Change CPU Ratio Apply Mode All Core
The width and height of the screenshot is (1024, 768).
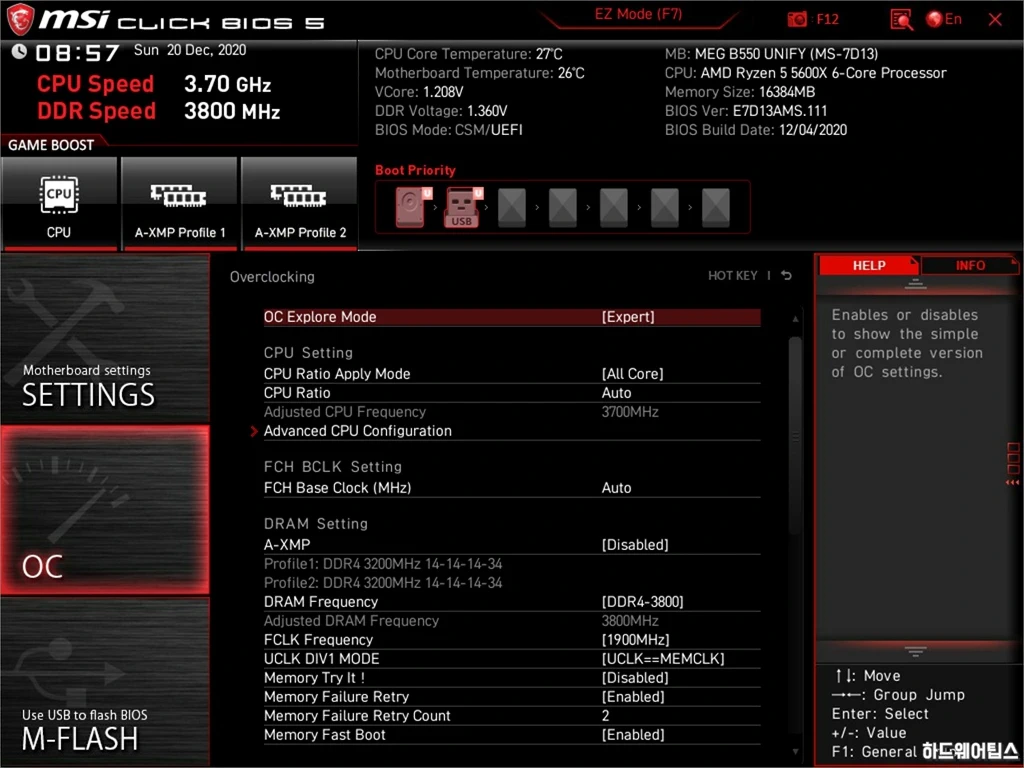tap(512, 374)
